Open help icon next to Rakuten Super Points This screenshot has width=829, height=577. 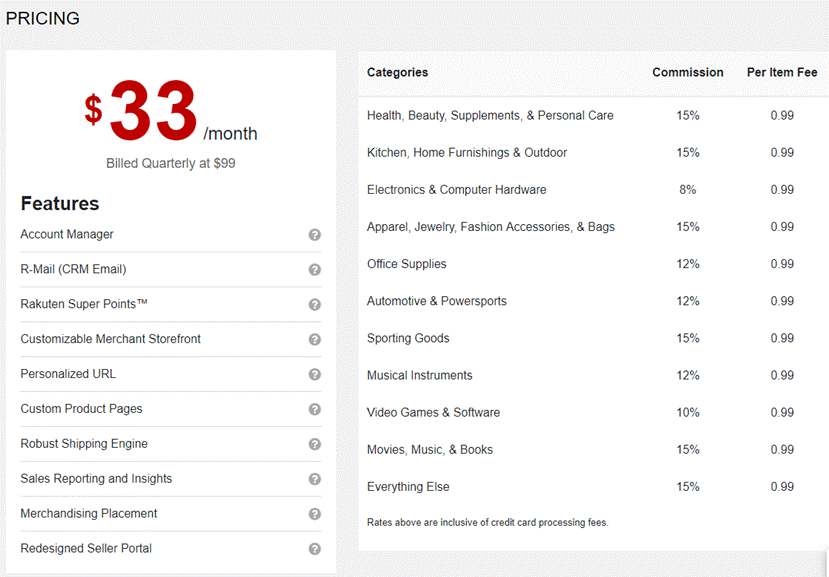pyautogui.click(x=314, y=305)
